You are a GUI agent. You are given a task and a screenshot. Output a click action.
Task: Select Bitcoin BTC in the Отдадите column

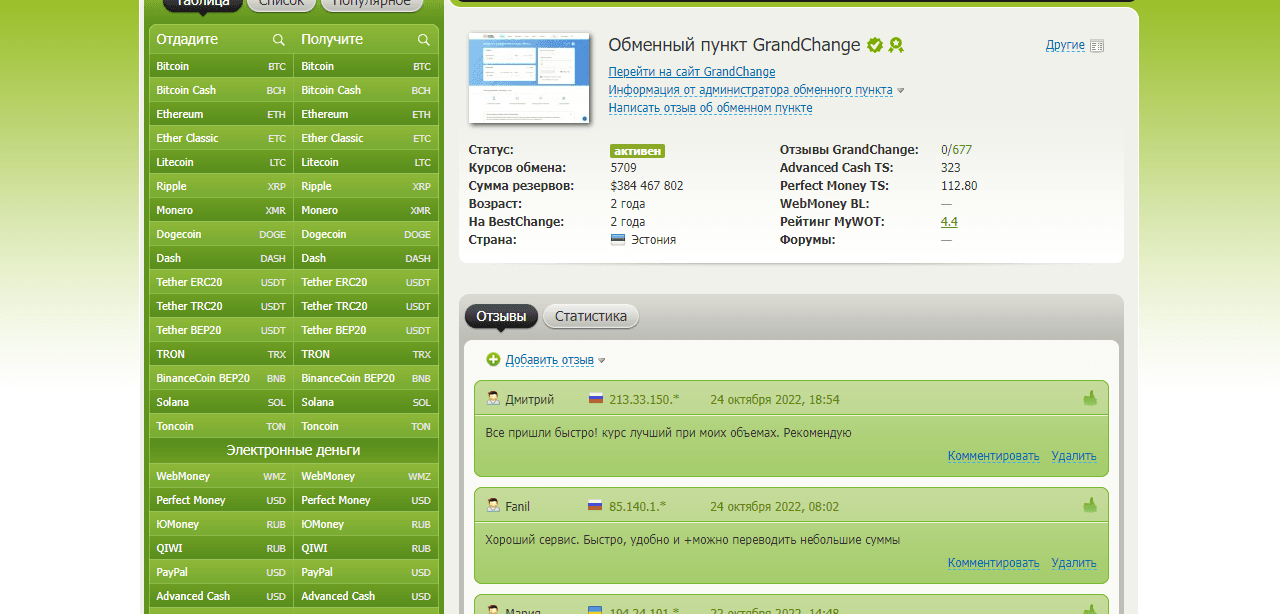click(x=221, y=66)
